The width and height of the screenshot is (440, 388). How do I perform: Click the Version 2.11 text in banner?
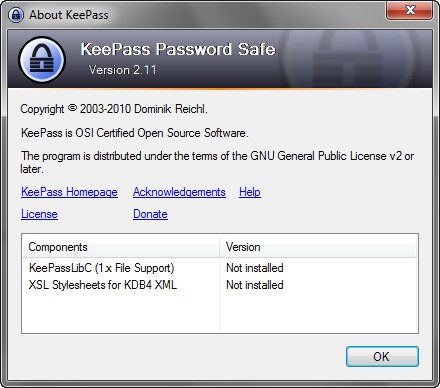click(x=122, y=70)
